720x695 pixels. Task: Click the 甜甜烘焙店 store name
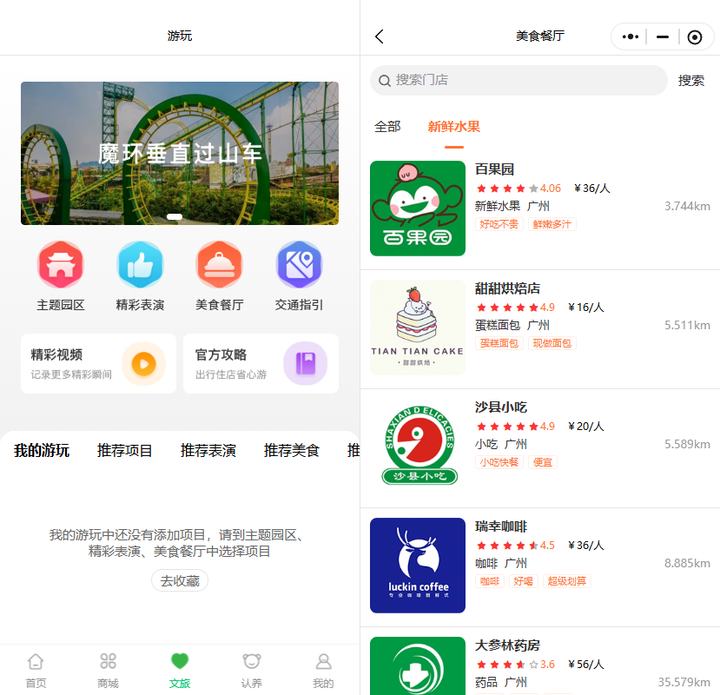click(x=507, y=288)
